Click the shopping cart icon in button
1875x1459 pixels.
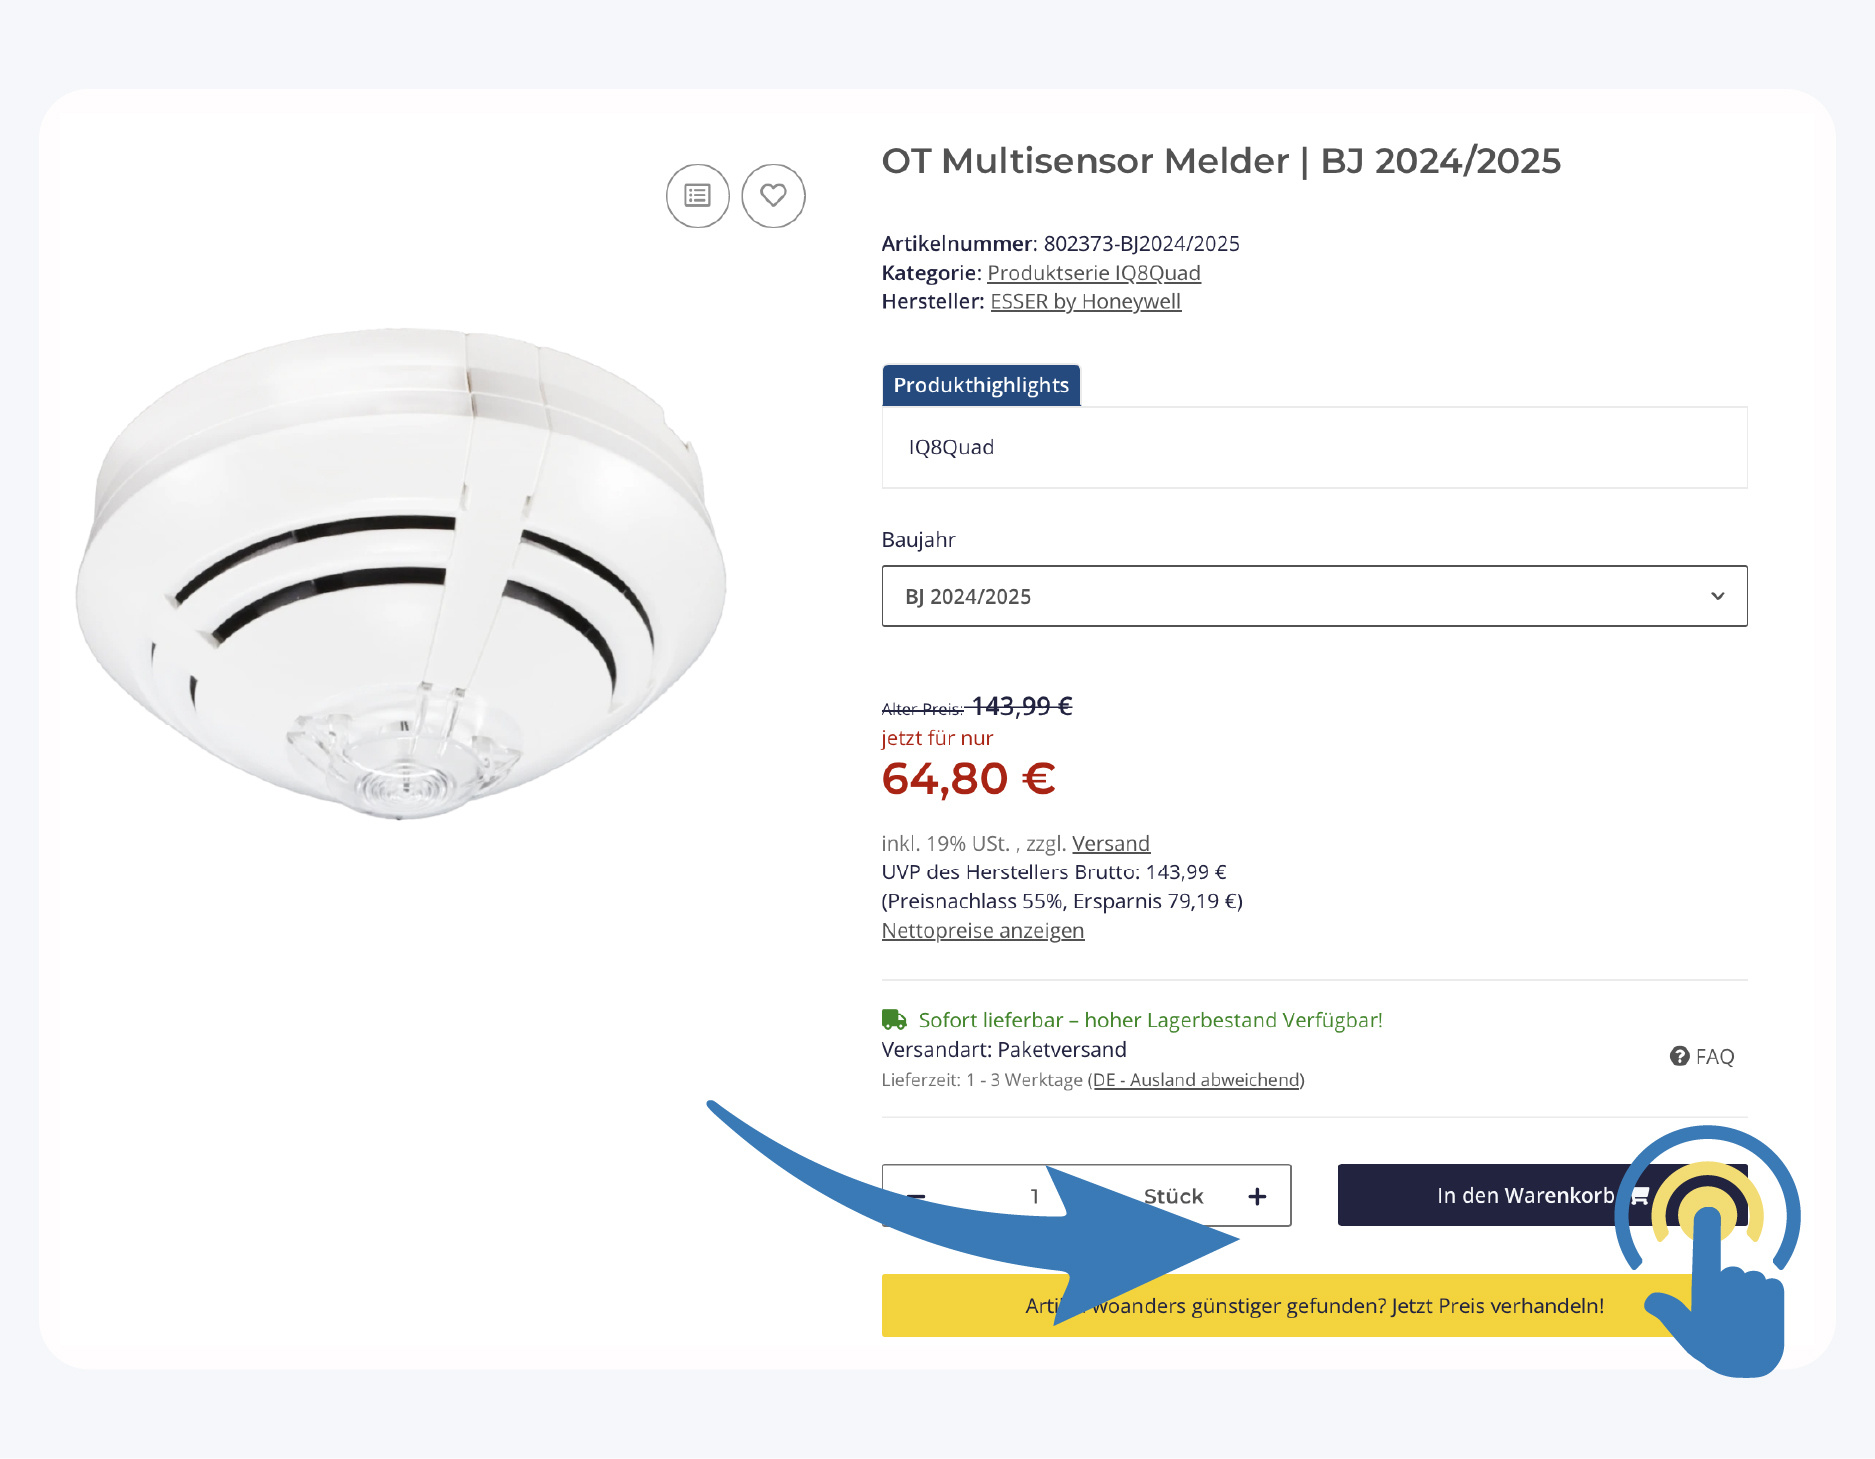tap(1640, 1196)
